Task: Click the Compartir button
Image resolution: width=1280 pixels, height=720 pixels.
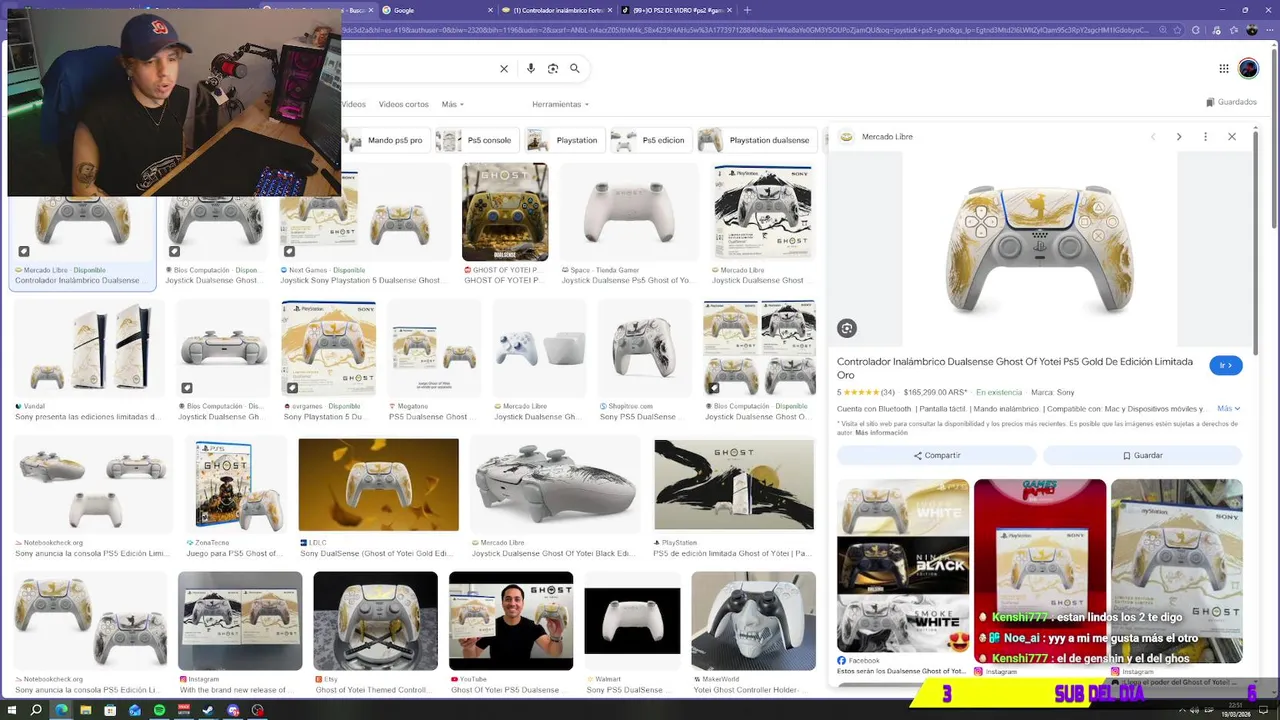Action: 937,455
